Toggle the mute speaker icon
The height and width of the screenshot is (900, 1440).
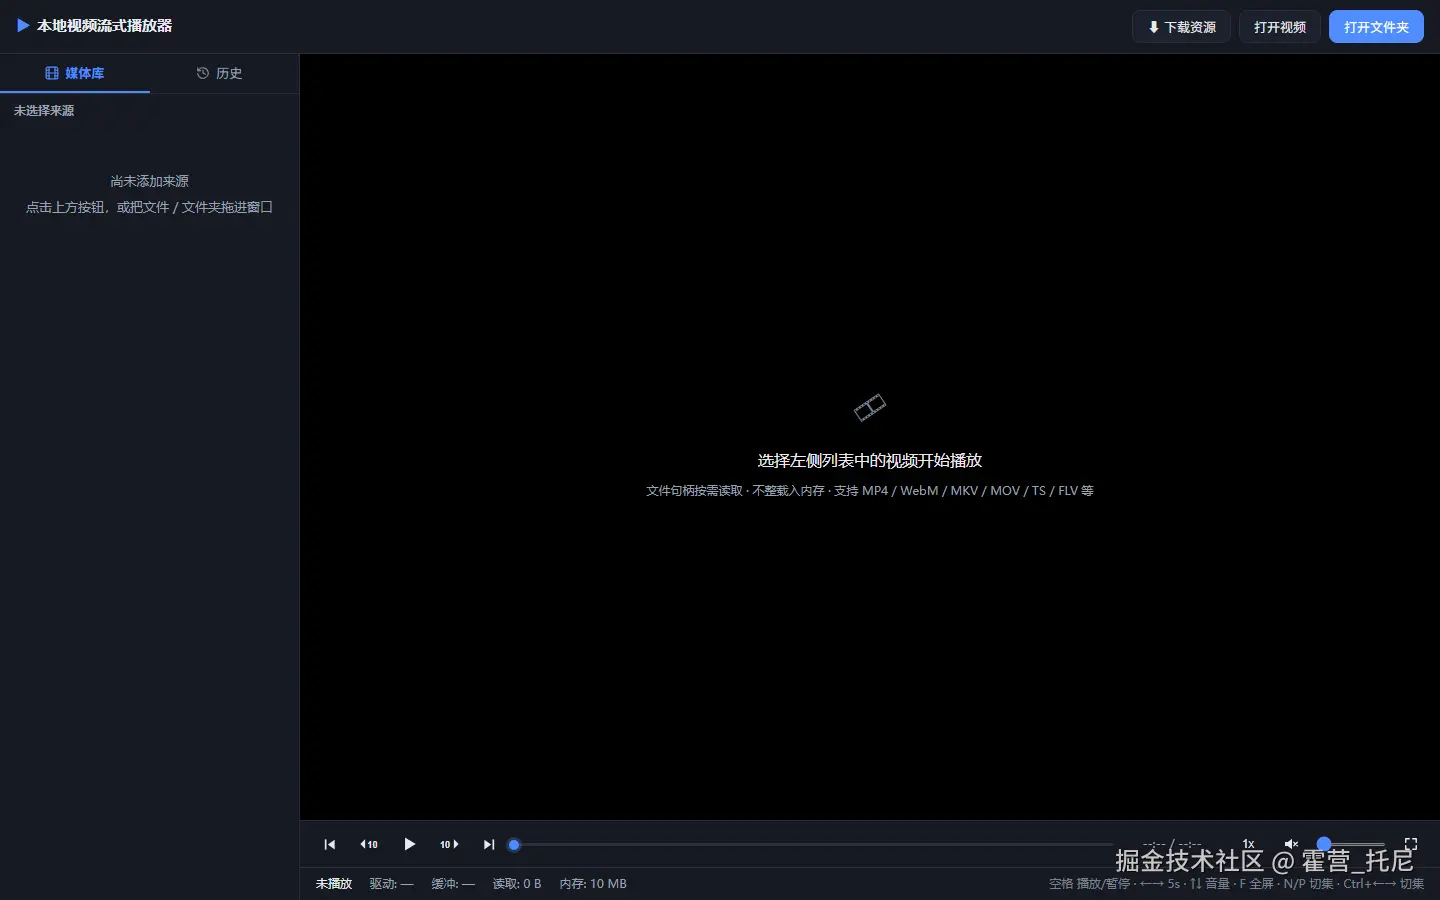pyautogui.click(x=1291, y=844)
